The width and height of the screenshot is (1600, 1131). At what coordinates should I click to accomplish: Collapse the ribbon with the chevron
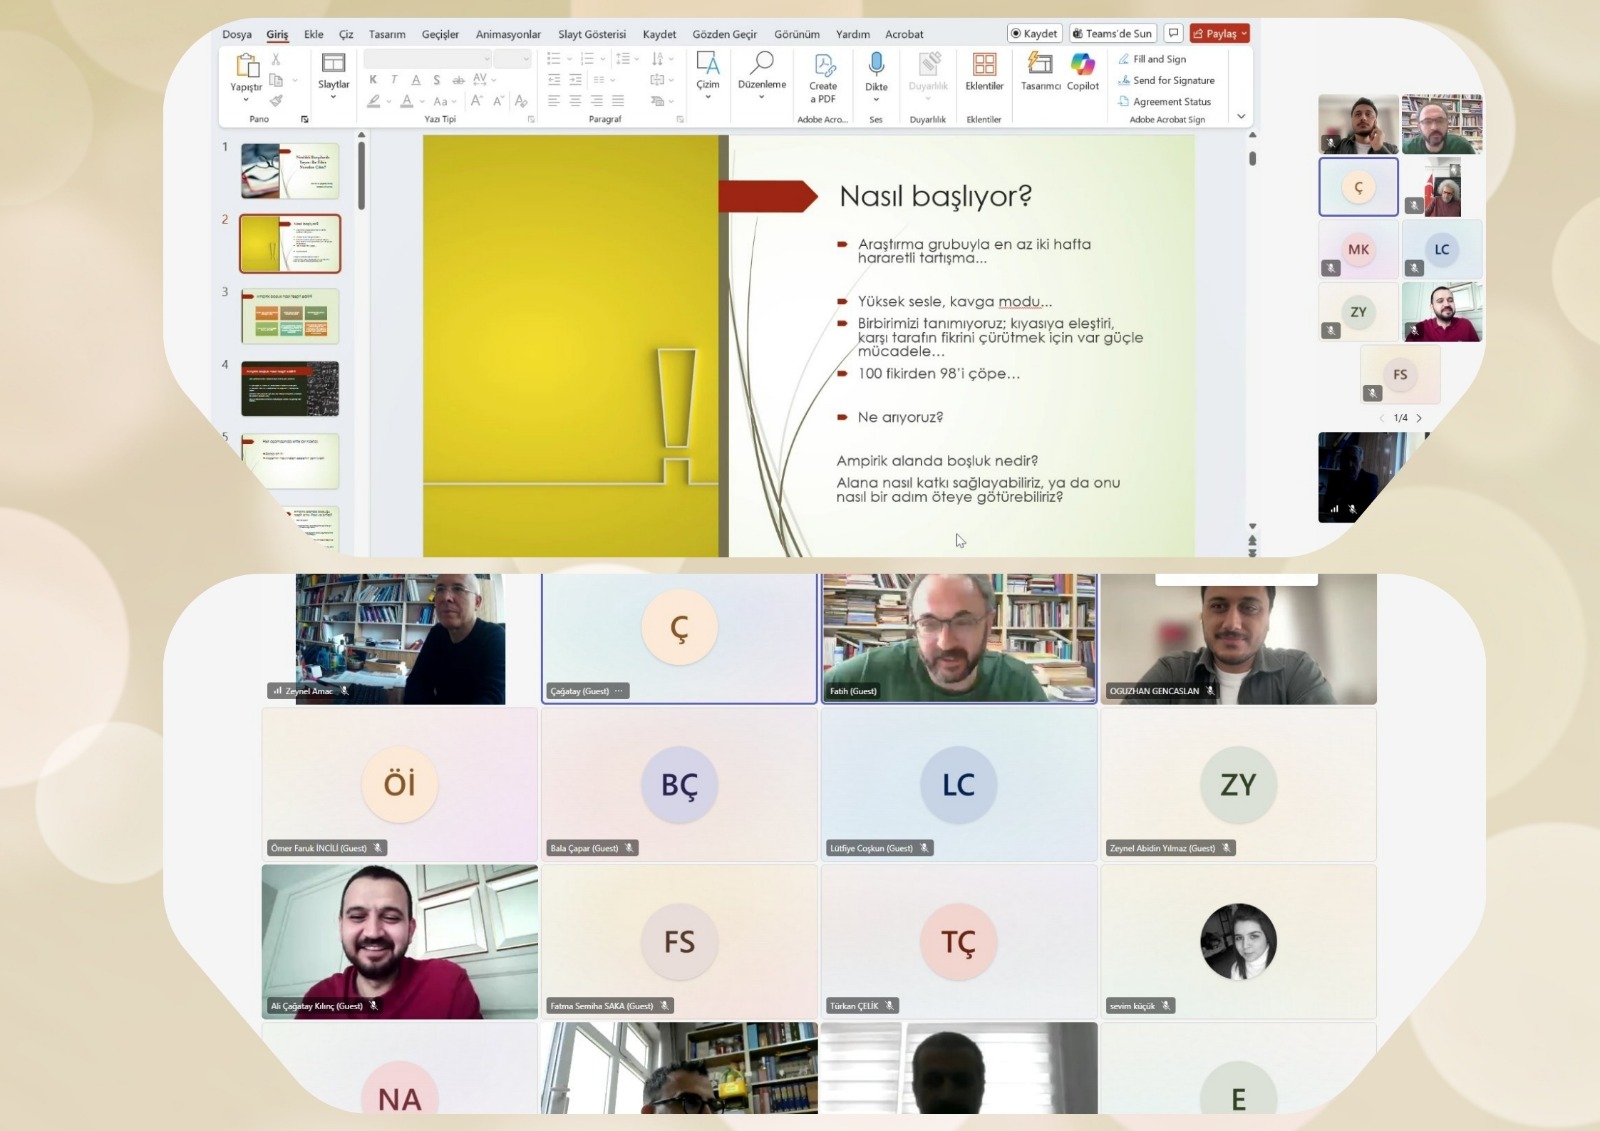pos(1241,117)
